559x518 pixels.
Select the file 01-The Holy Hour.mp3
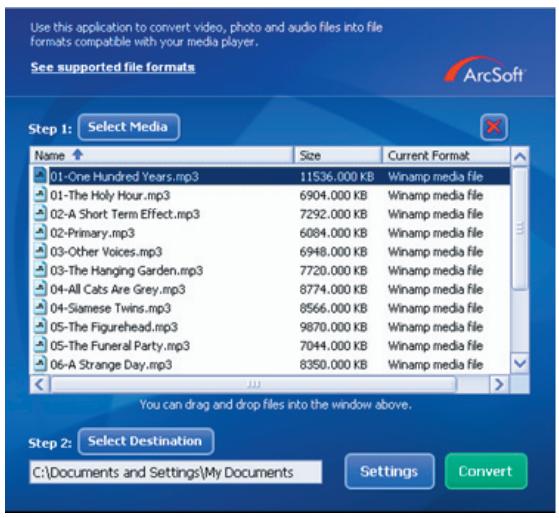click(x=110, y=195)
